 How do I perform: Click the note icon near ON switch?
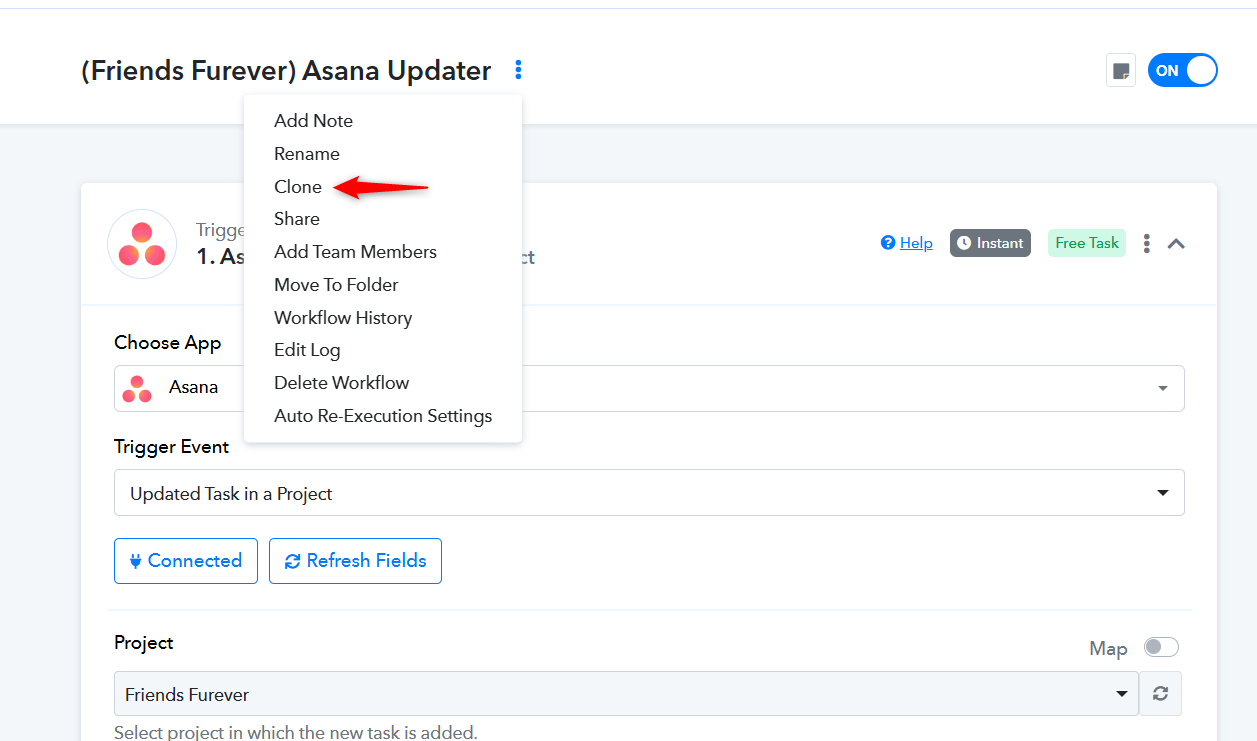point(1121,71)
